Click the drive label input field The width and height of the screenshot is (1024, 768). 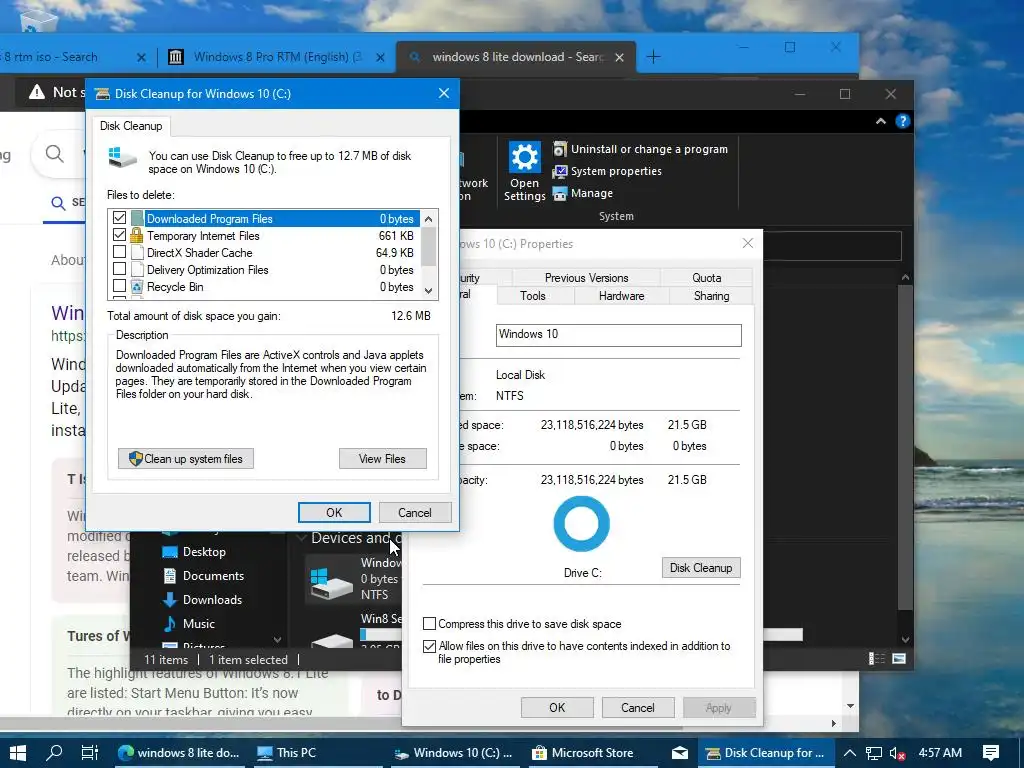pyautogui.click(x=618, y=335)
